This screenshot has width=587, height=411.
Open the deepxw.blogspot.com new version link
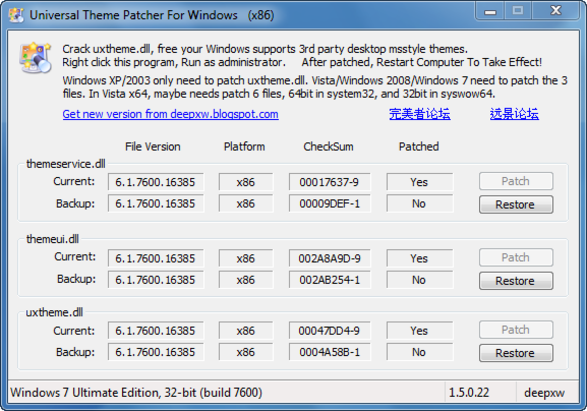click(x=170, y=114)
